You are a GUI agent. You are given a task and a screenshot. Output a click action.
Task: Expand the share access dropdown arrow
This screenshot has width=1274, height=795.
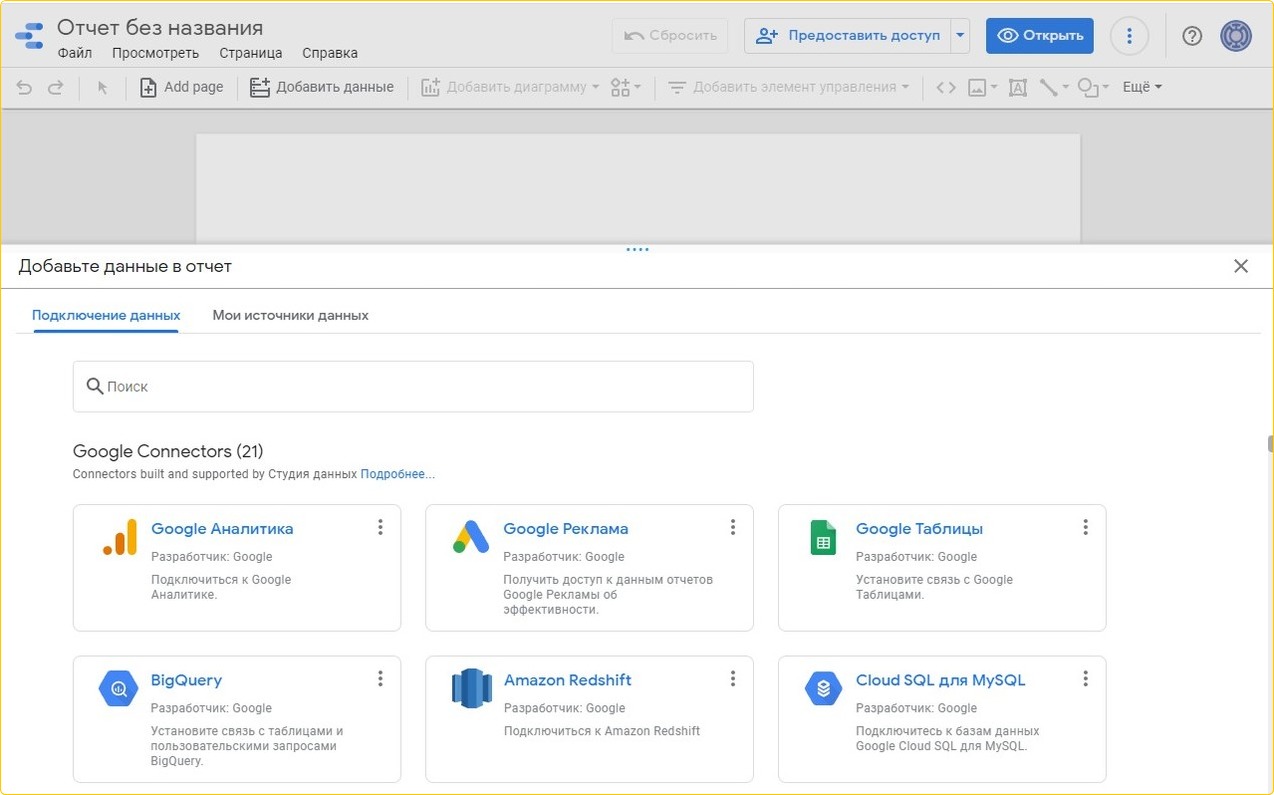point(960,36)
